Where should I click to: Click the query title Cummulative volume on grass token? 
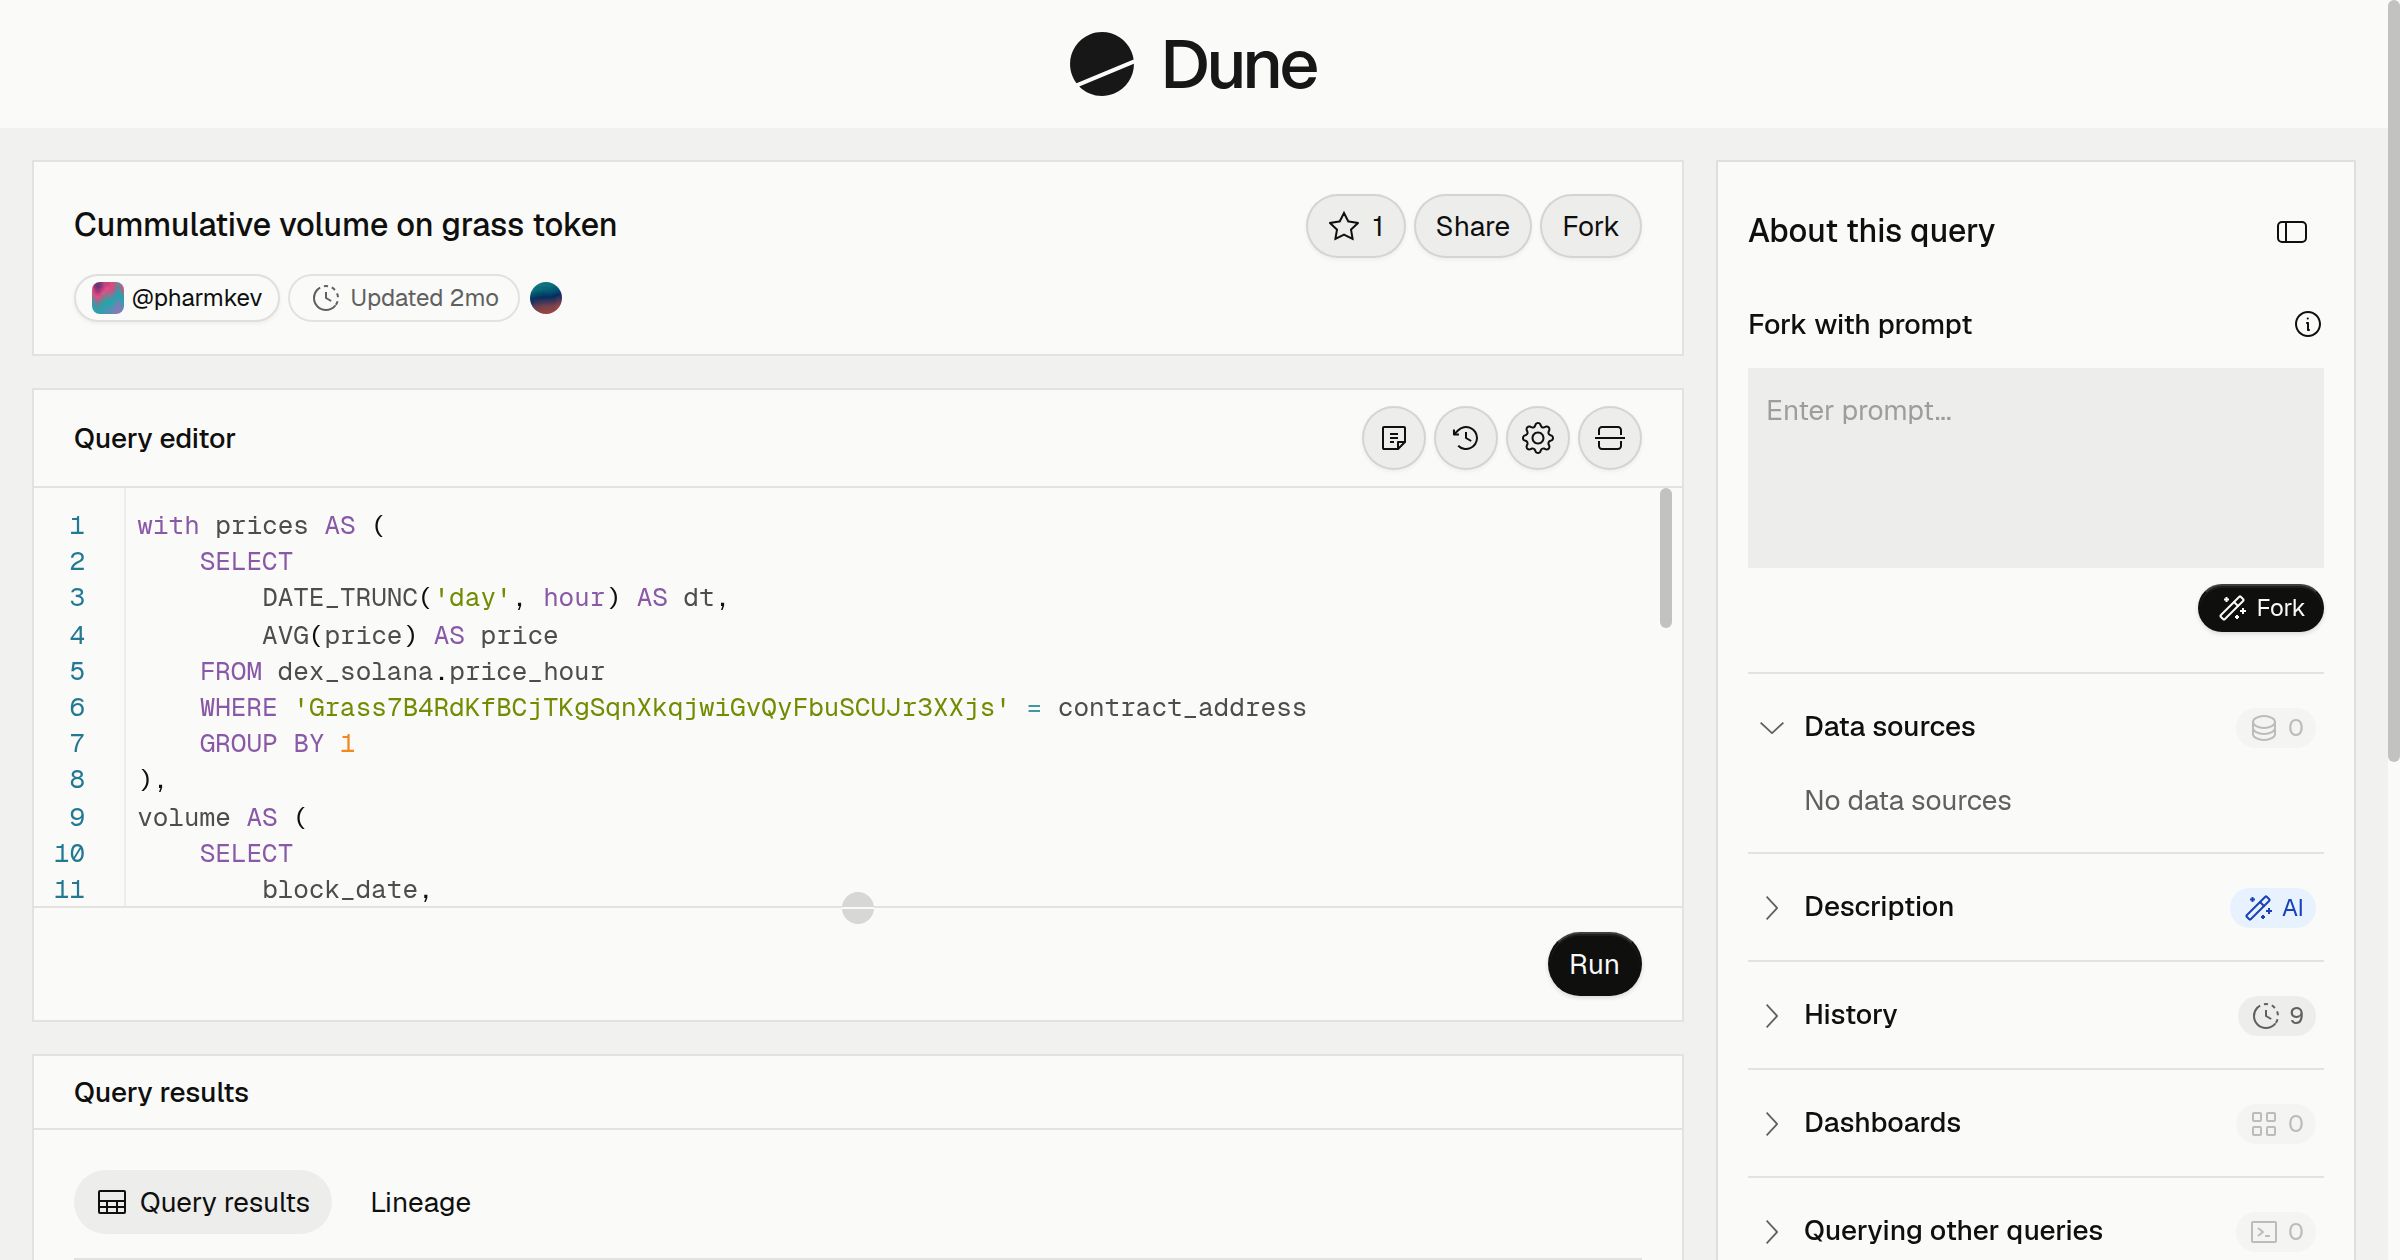pos(345,225)
